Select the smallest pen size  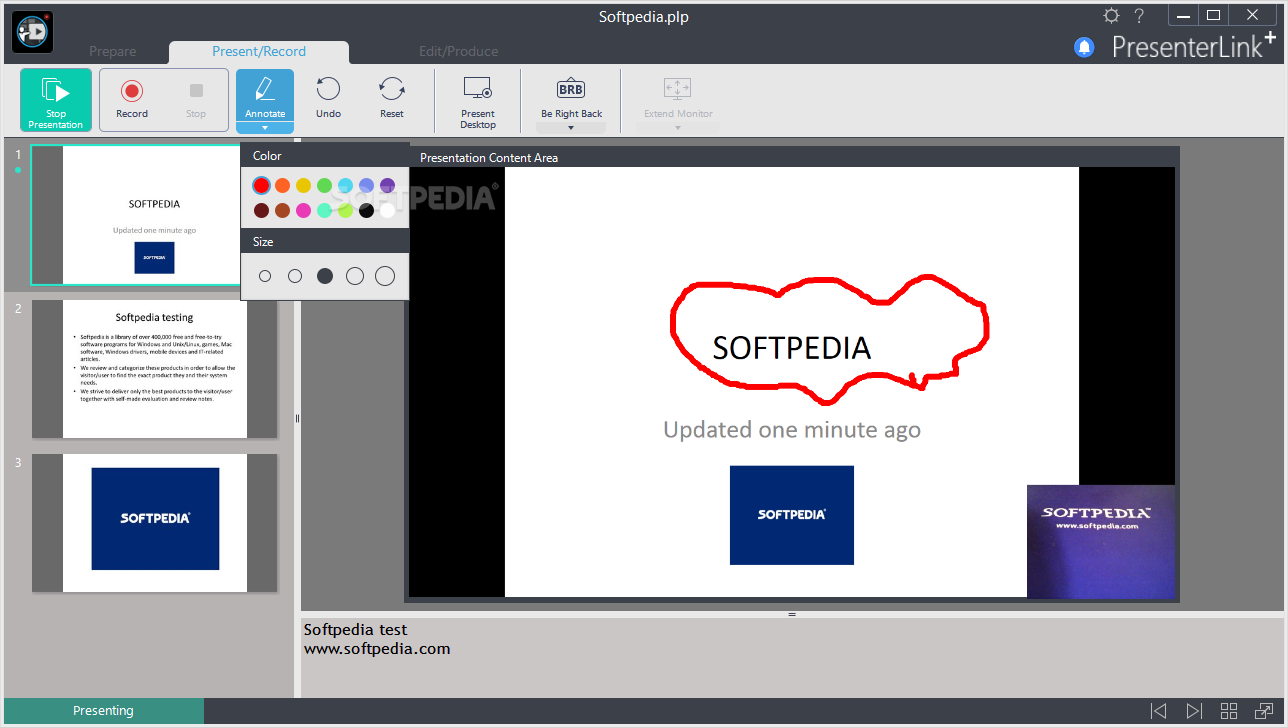click(265, 276)
